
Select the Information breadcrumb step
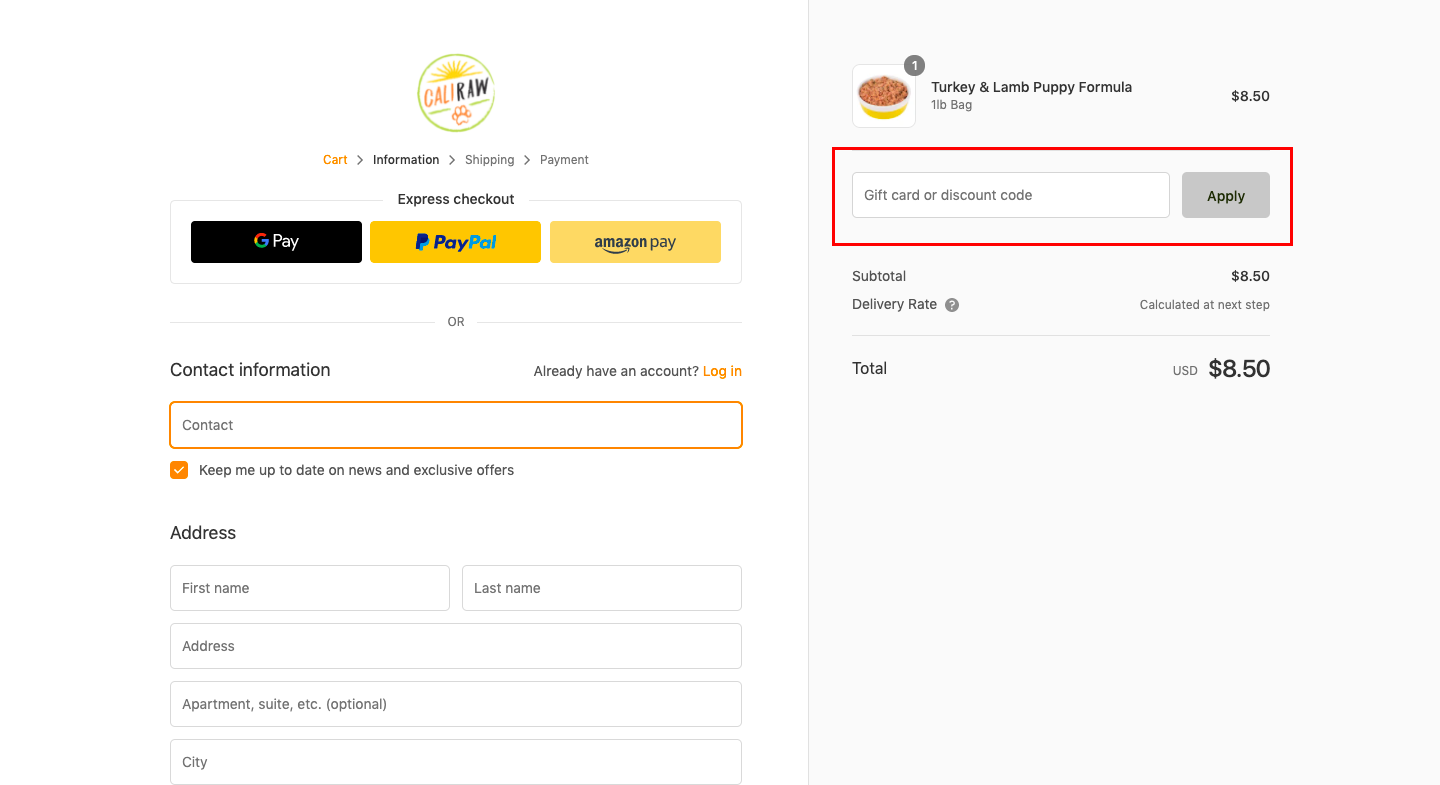tap(406, 160)
